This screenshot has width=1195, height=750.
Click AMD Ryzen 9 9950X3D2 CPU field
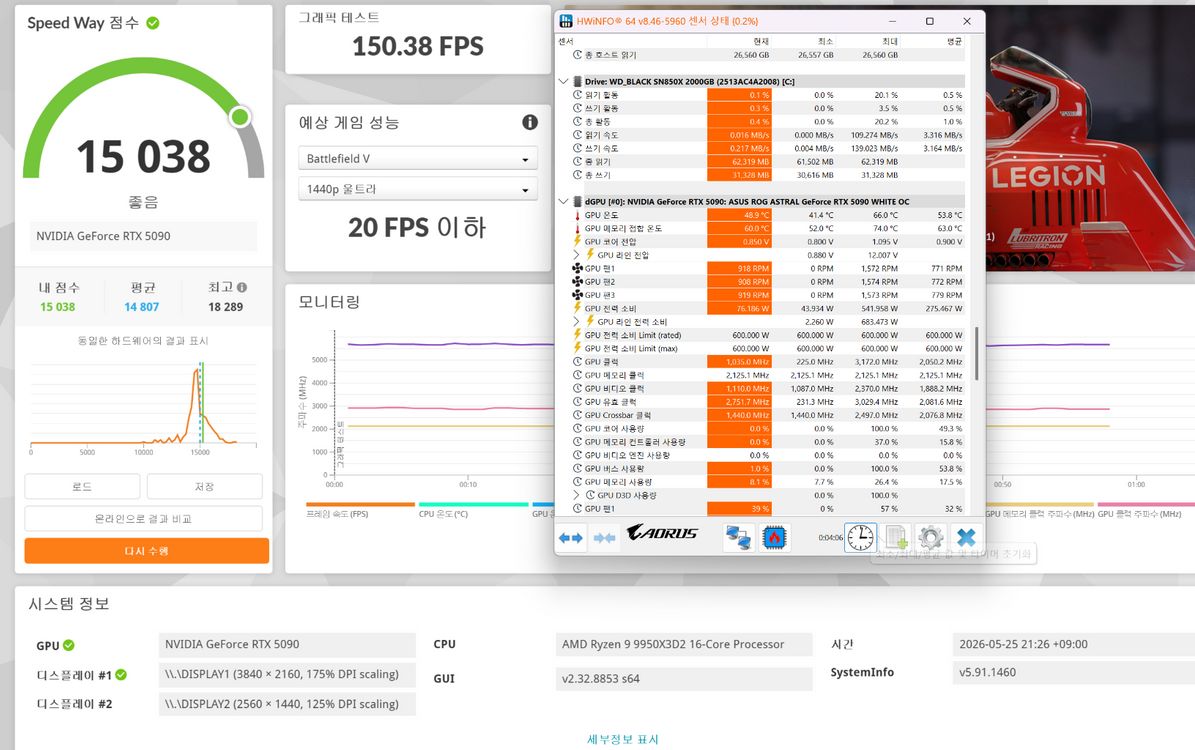click(684, 644)
